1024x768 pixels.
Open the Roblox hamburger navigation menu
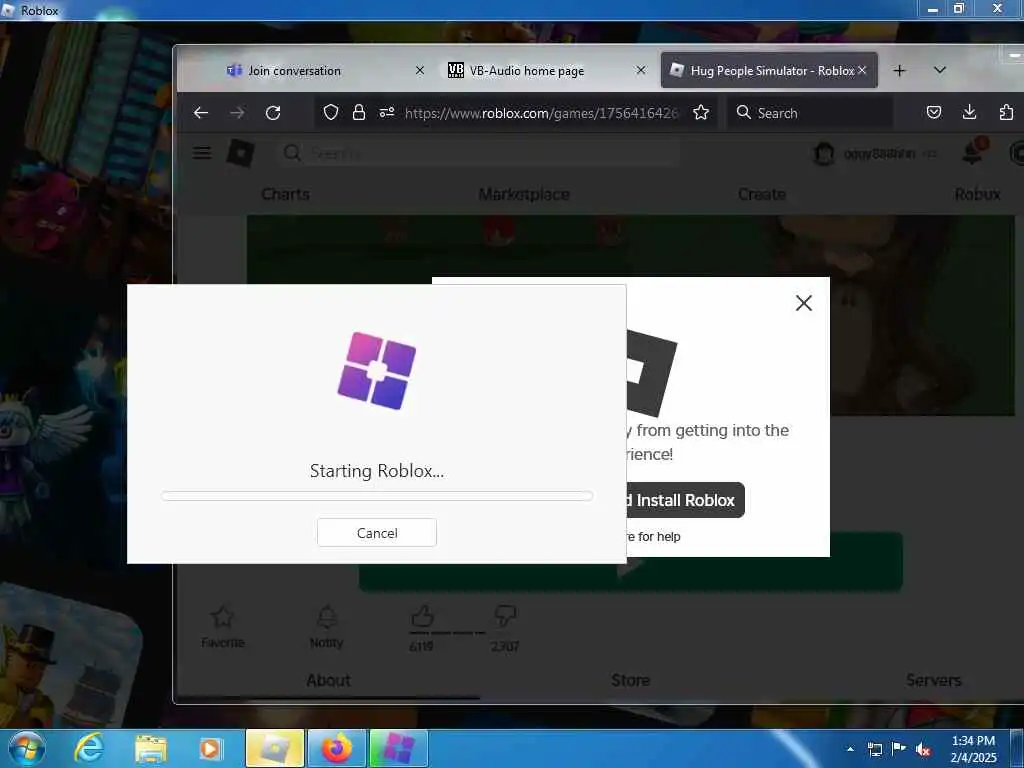click(x=202, y=153)
